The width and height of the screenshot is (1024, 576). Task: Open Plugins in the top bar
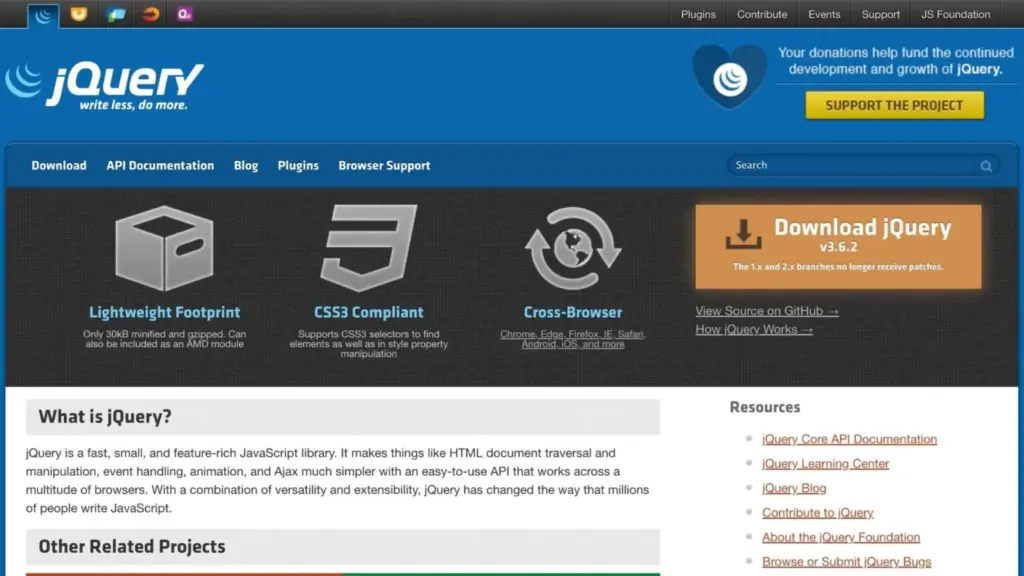tap(698, 14)
